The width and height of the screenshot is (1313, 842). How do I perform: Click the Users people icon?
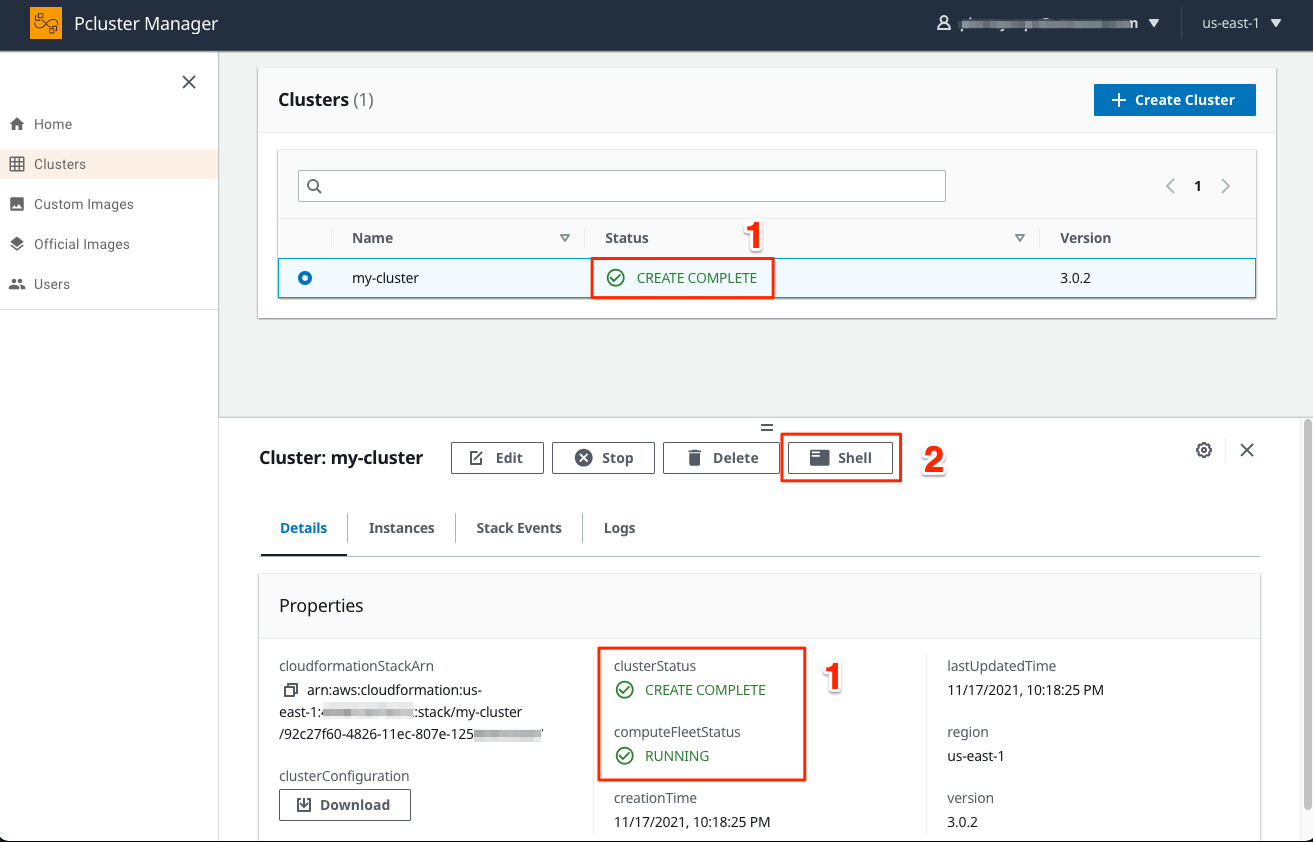click(x=17, y=284)
